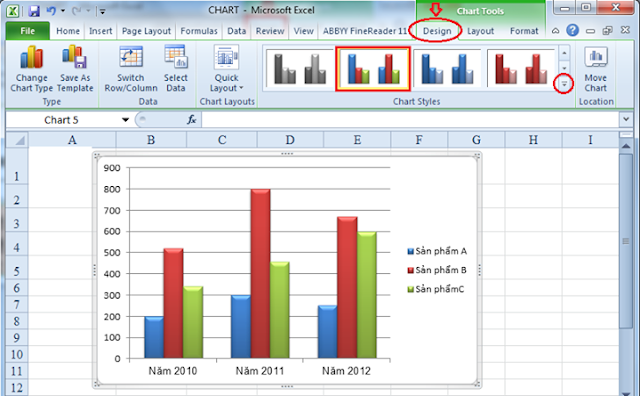
Task: Open the Formulas tab
Action: coord(199,31)
